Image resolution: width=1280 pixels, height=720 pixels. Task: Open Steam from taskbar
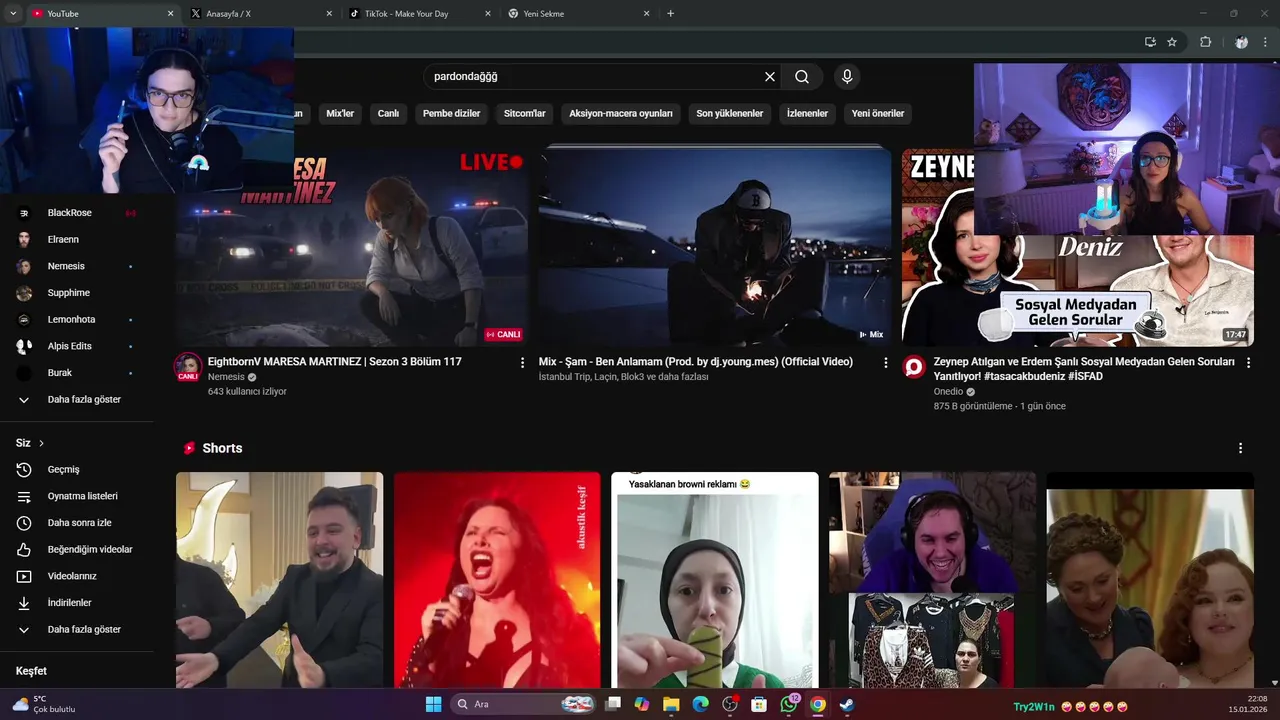847,704
